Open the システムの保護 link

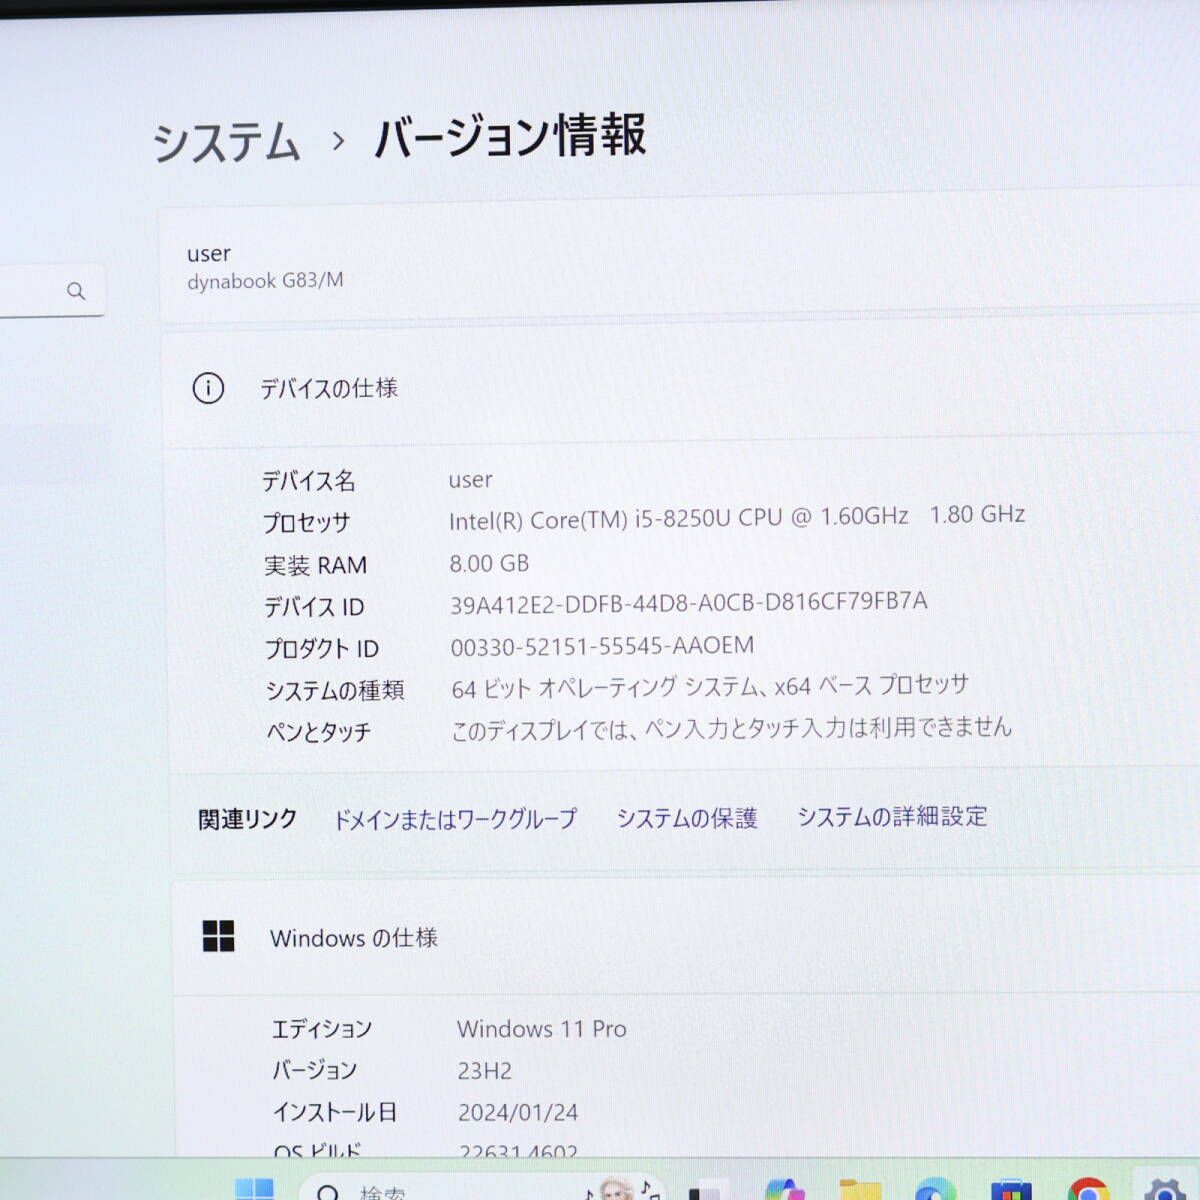[x=687, y=818]
